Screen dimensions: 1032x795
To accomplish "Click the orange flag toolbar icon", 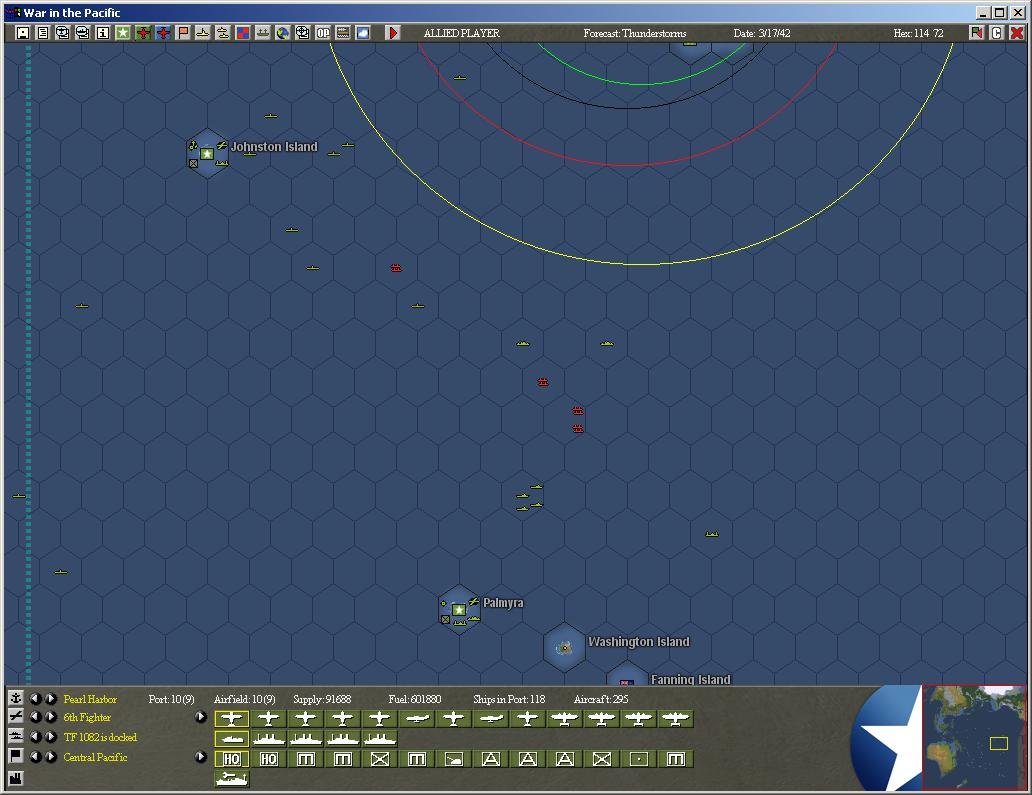I will (x=183, y=33).
